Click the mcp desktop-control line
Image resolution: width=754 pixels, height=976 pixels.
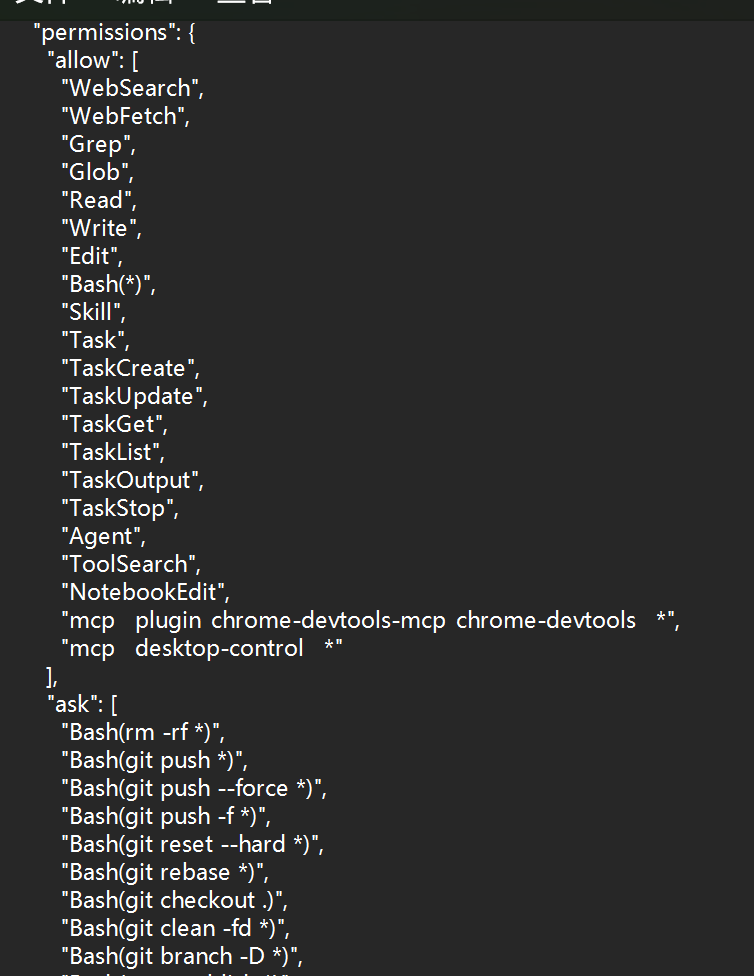coord(202,649)
